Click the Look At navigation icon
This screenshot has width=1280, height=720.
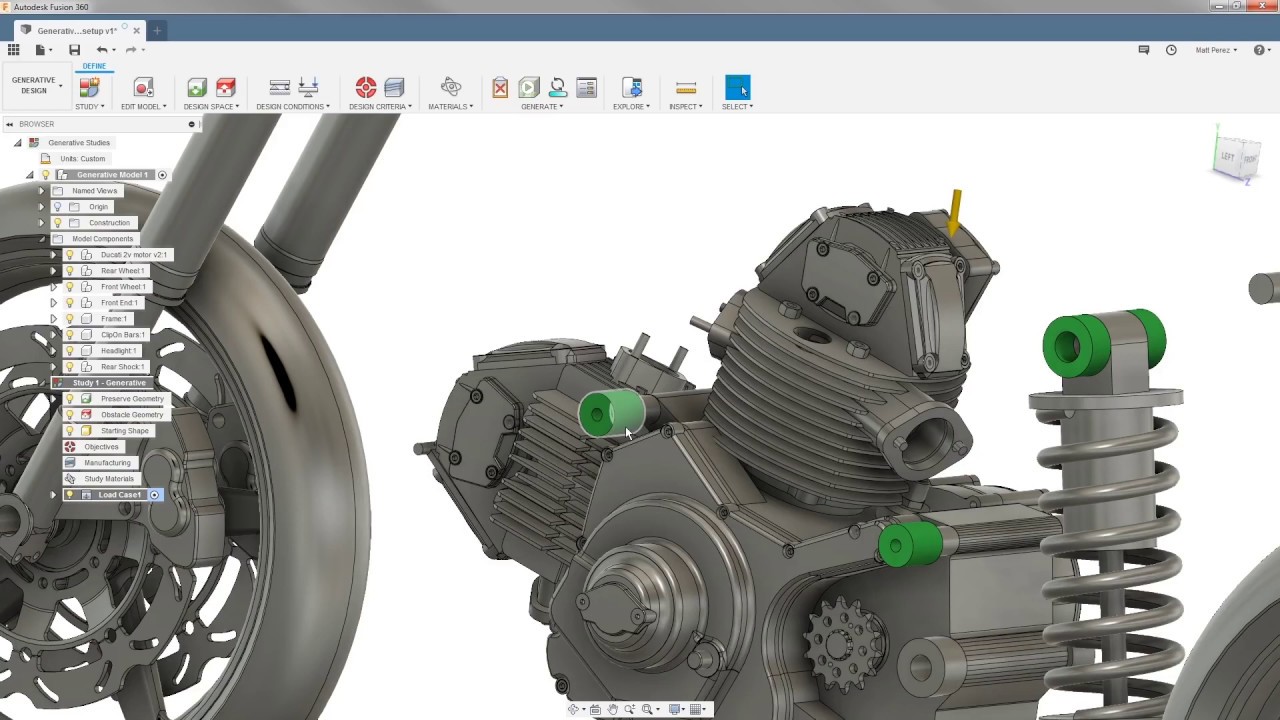(595, 709)
